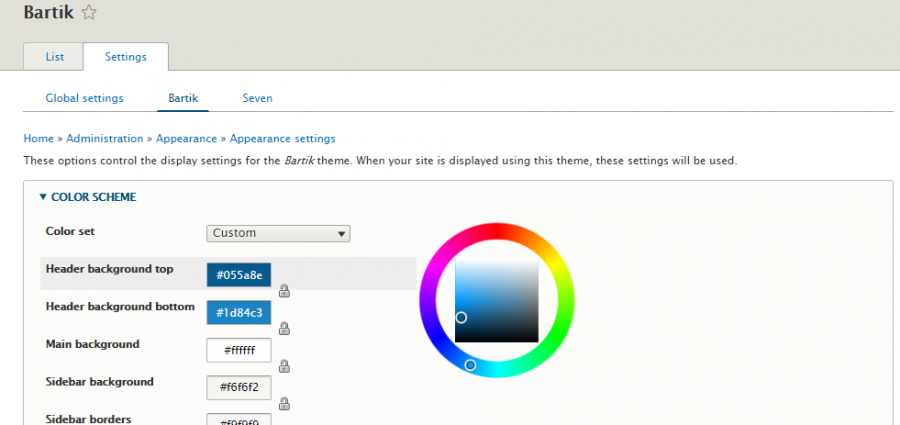Screen dimensions: 900x425
Task: Open Appearance settings breadcrumb link
Action: click(x=282, y=138)
